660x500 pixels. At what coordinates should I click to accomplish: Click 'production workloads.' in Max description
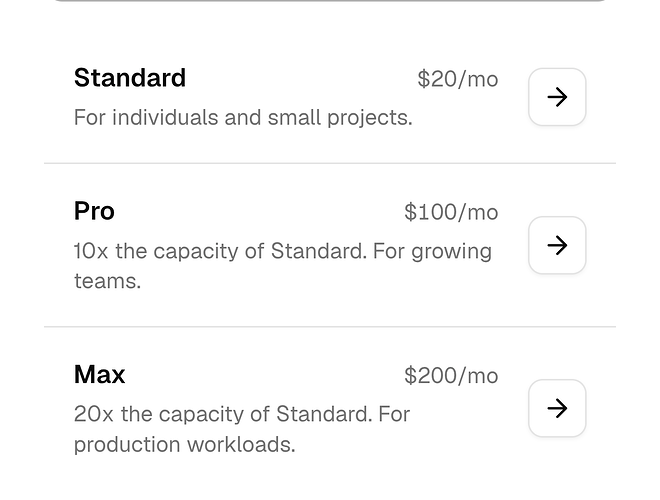pyautogui.click(x=184, y=444)
